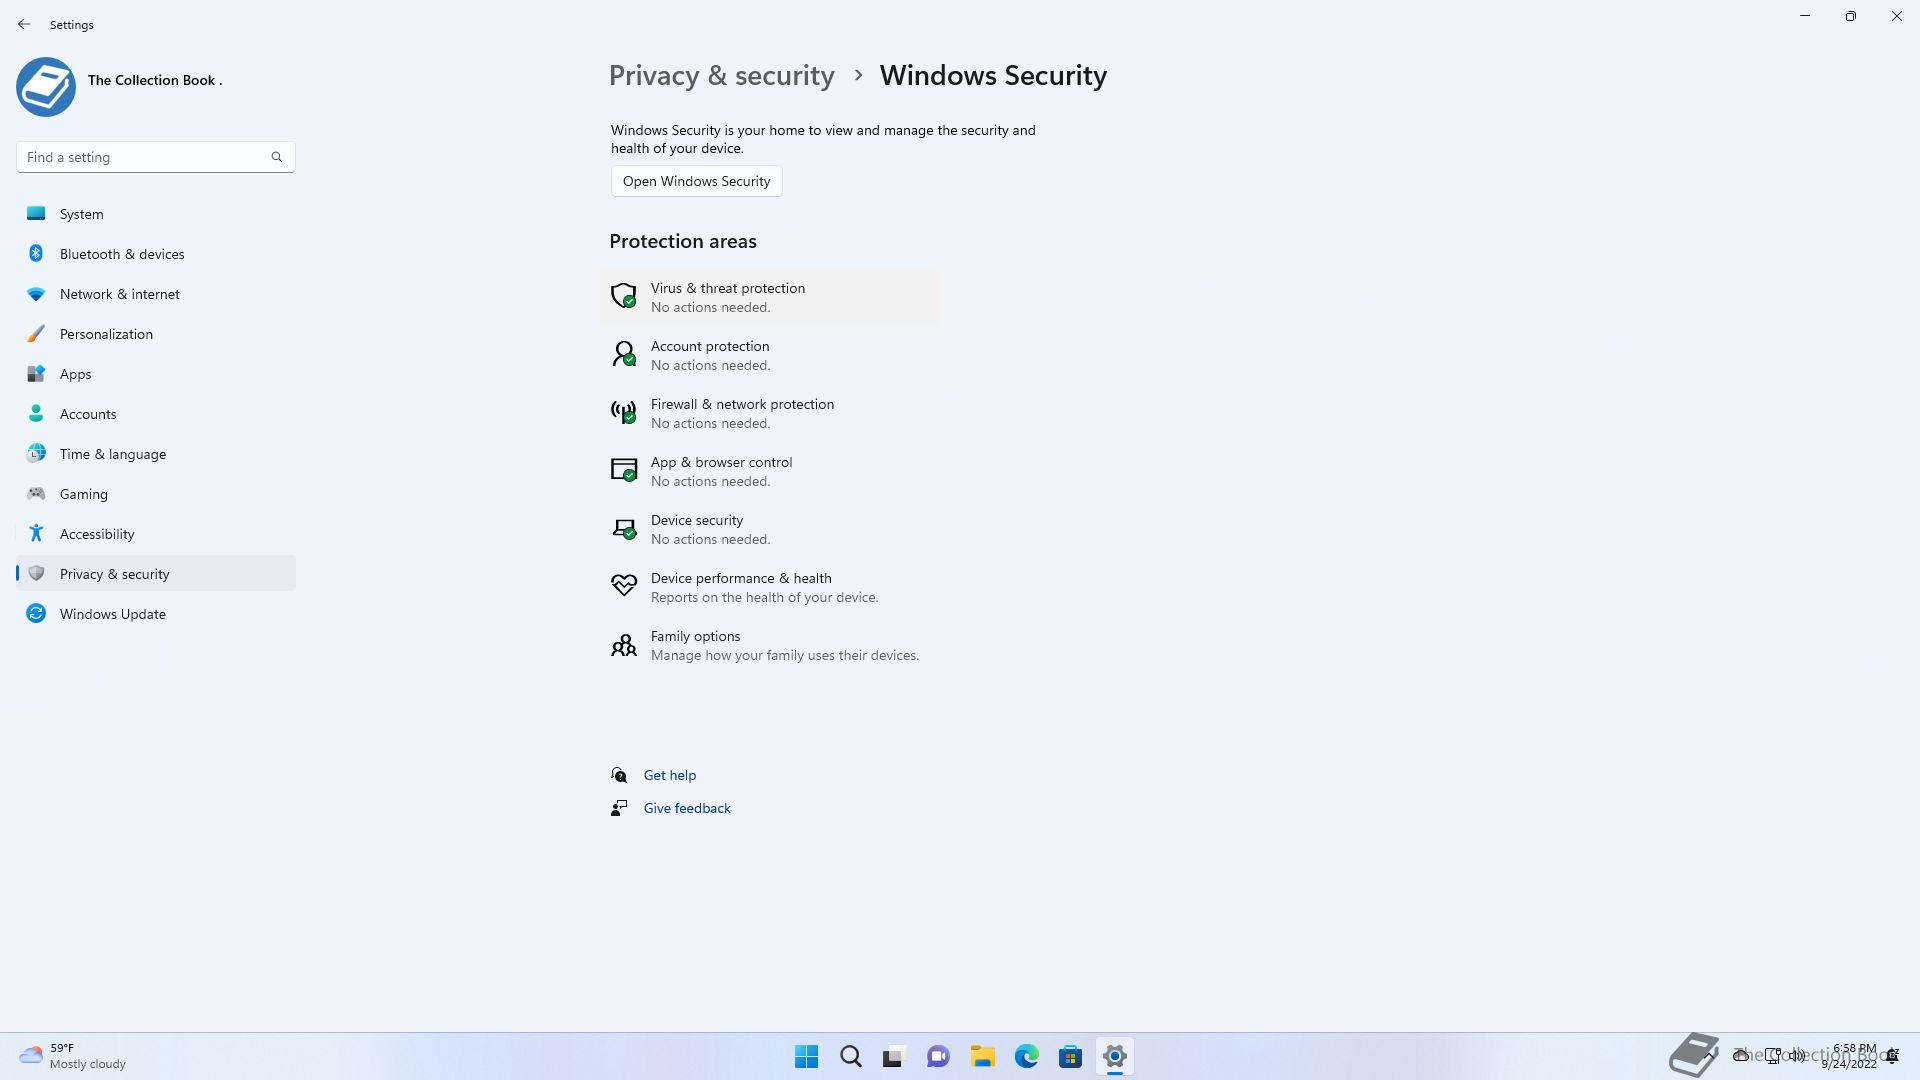This screenshot has height=1080, width=1920.
Task: Focus the Find a setting search box
Action: pyautogui.click(x=156, y=157)
